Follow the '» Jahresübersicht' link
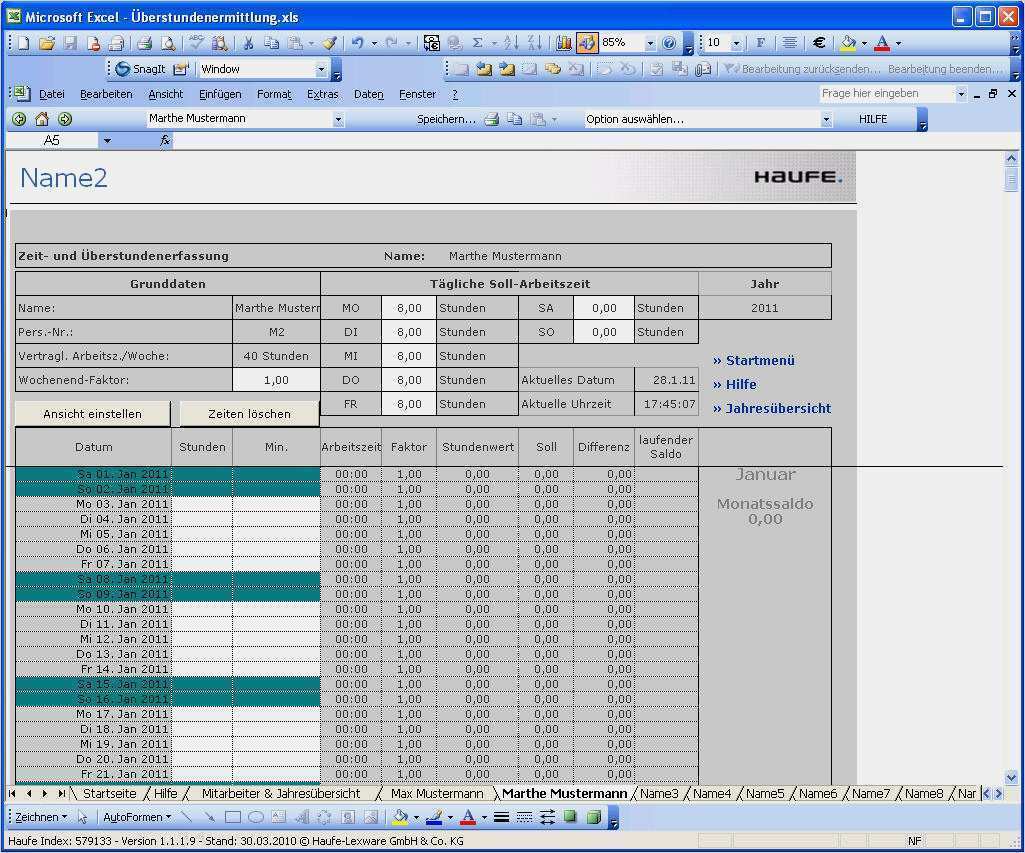The height and width of the screenshot is (853, 1025). (771, 408)
